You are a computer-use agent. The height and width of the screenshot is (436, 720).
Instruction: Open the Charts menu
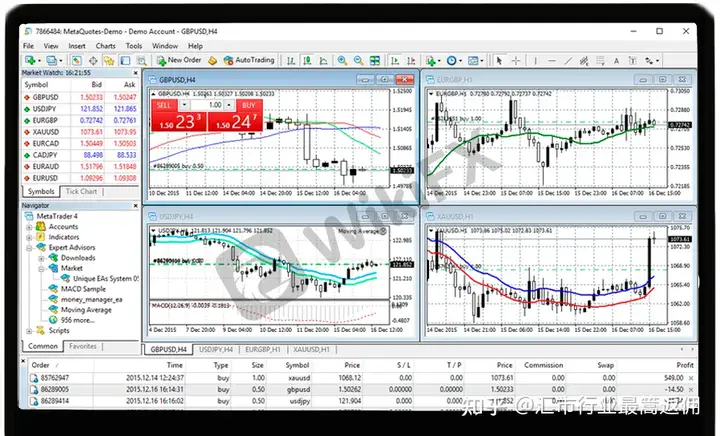tap(106, 46)
